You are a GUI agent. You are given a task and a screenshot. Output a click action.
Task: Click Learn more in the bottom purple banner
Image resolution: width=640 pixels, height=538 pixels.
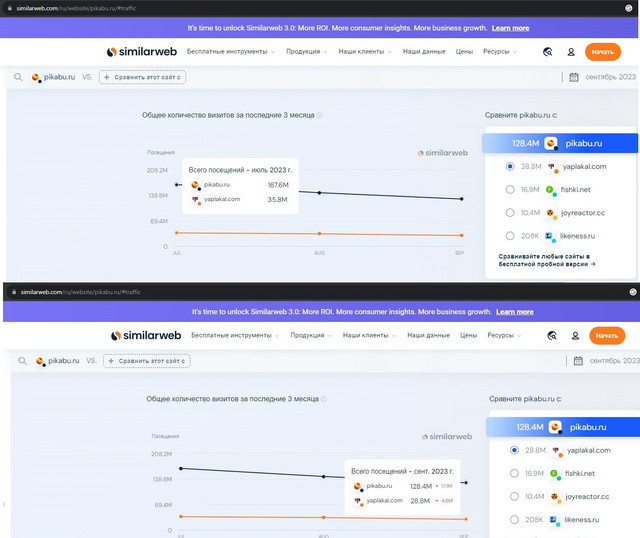point(515,312)
